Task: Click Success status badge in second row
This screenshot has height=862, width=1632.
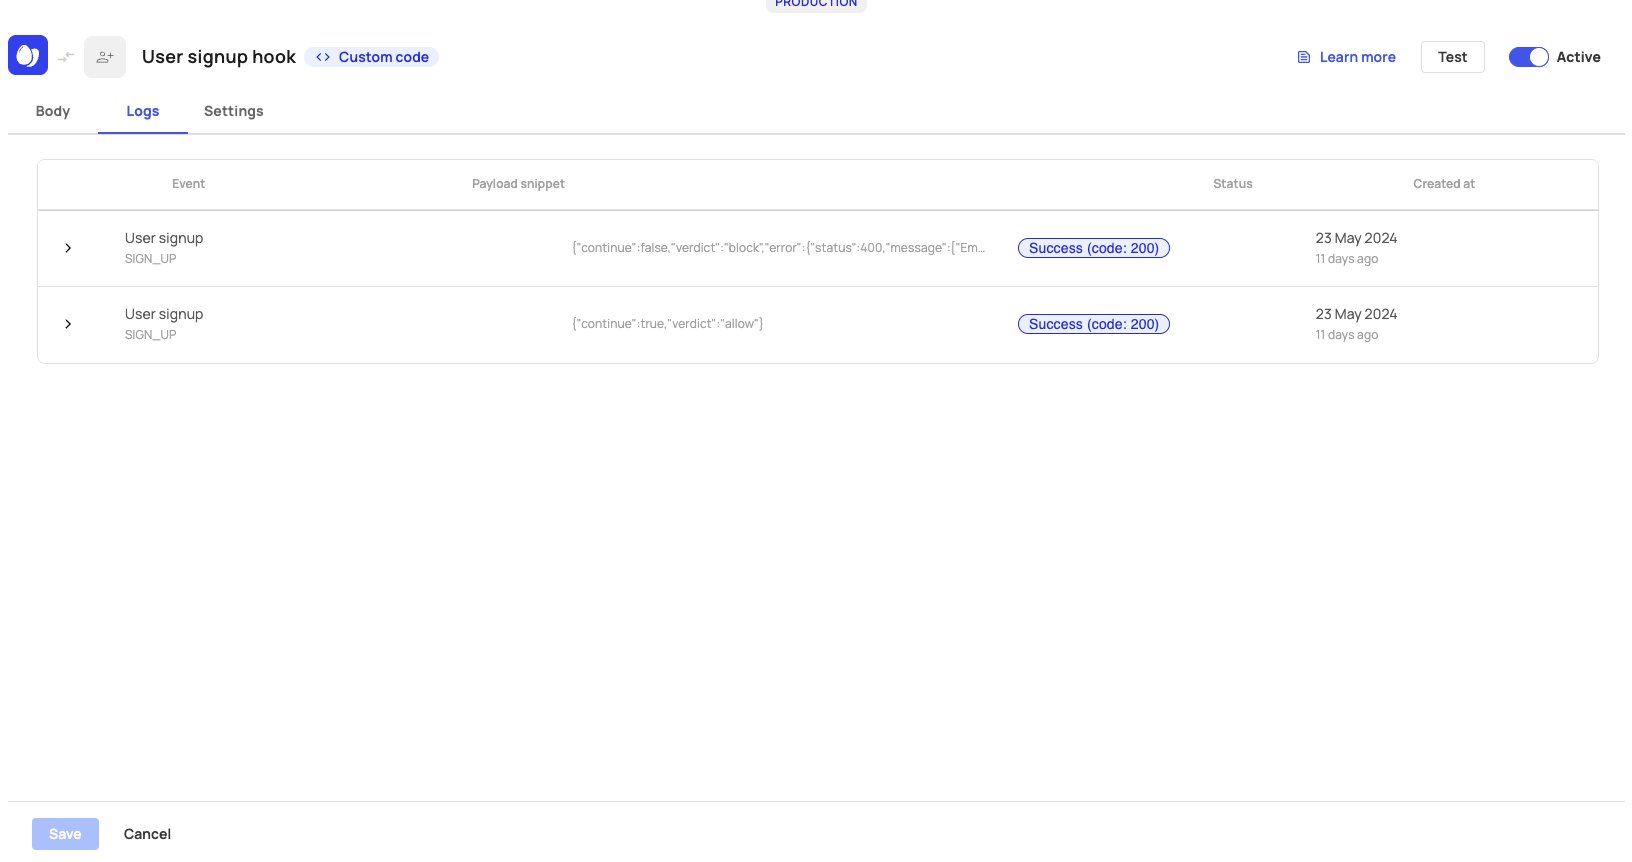Action: 1093,324
